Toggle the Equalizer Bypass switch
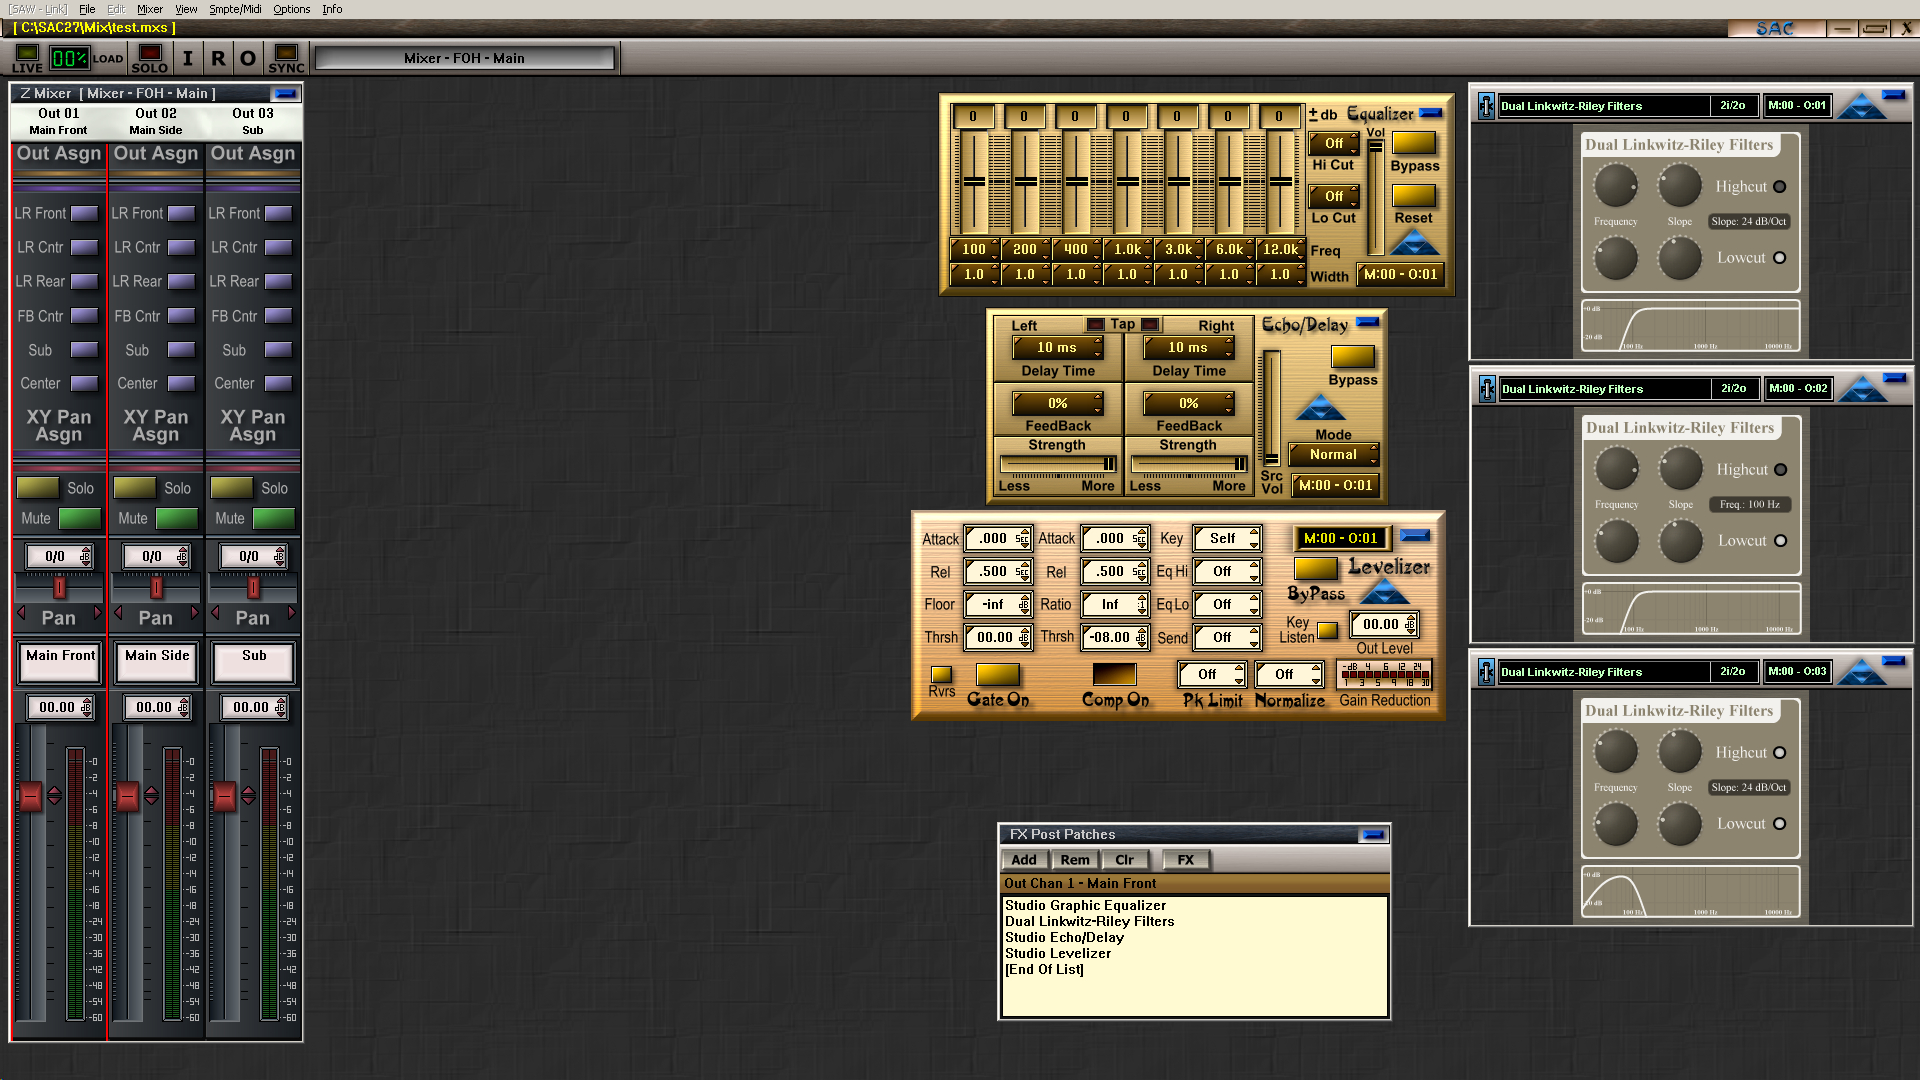The height and width of the screenshot is (1080, 1920). tap(1414, 144)
